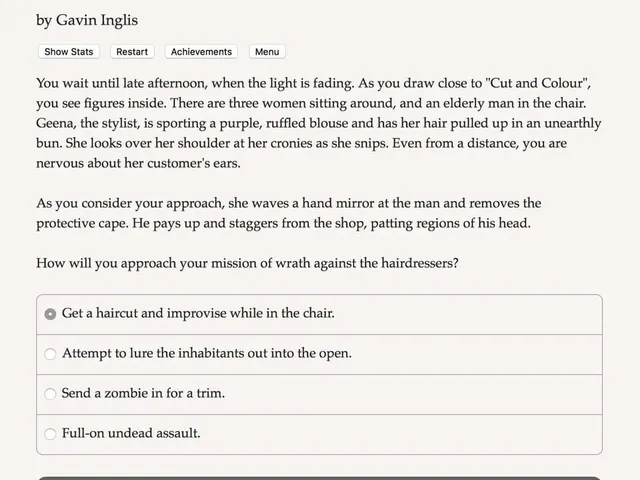640x480 pixels.
Task: Click the dark Next bar at the bottom edge
Action: coord(319,478)
